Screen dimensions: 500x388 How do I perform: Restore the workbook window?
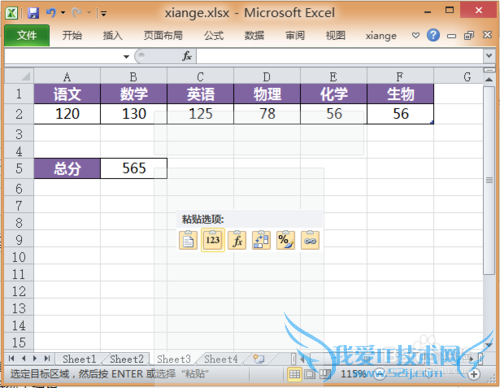pos(469,35)
